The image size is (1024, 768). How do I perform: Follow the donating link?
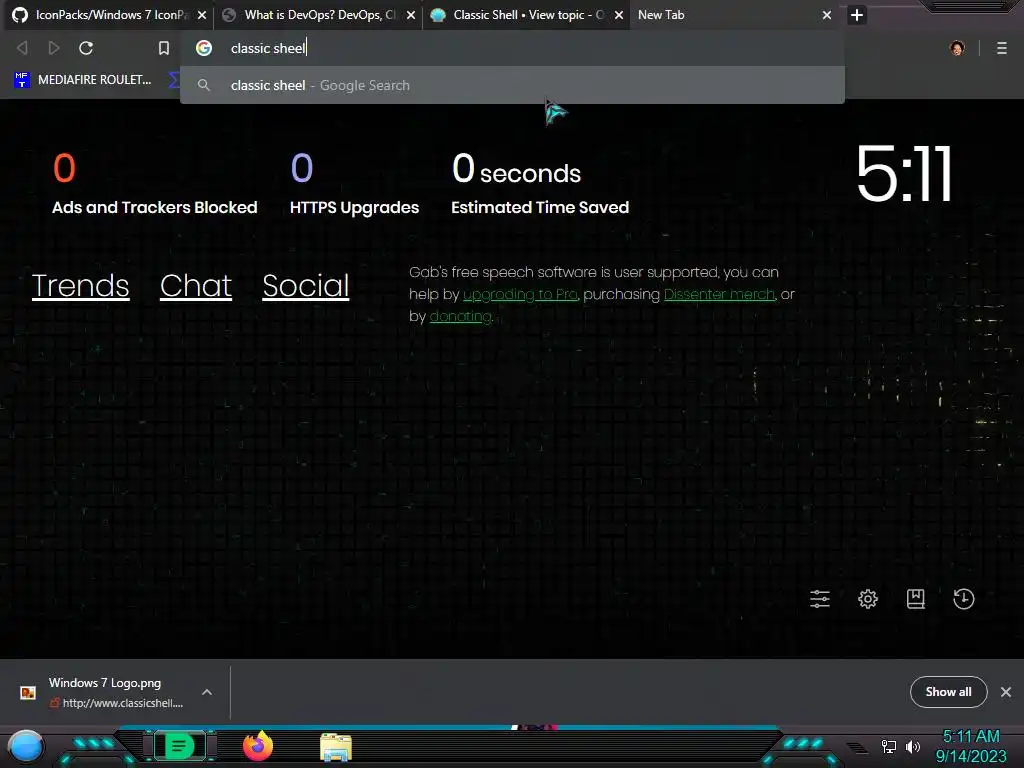[x=460, y=316]
